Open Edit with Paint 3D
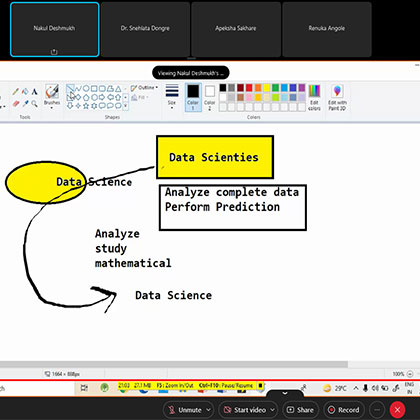The image size is (420, 420). tap(337, 97)
